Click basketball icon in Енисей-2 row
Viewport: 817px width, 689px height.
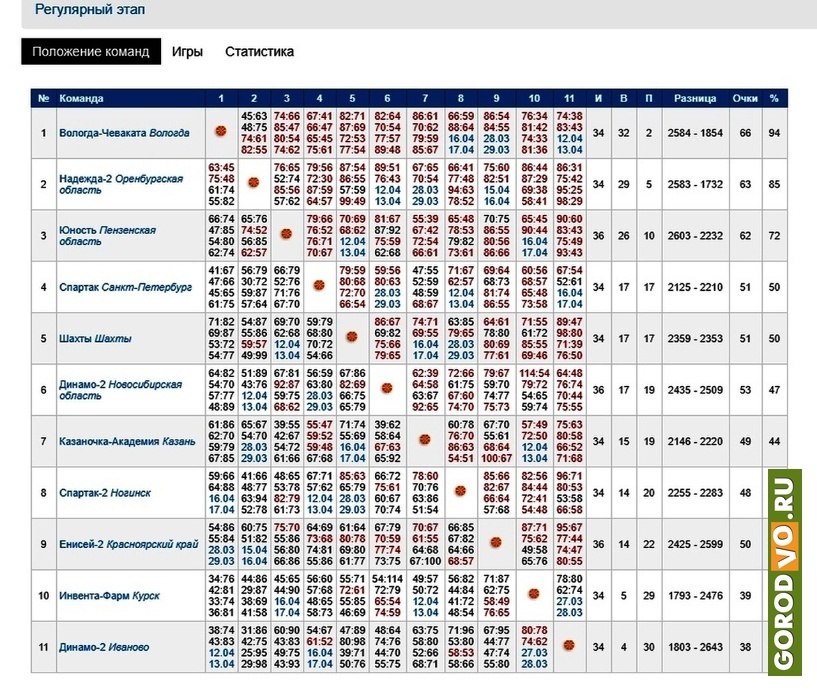[496, 543]
